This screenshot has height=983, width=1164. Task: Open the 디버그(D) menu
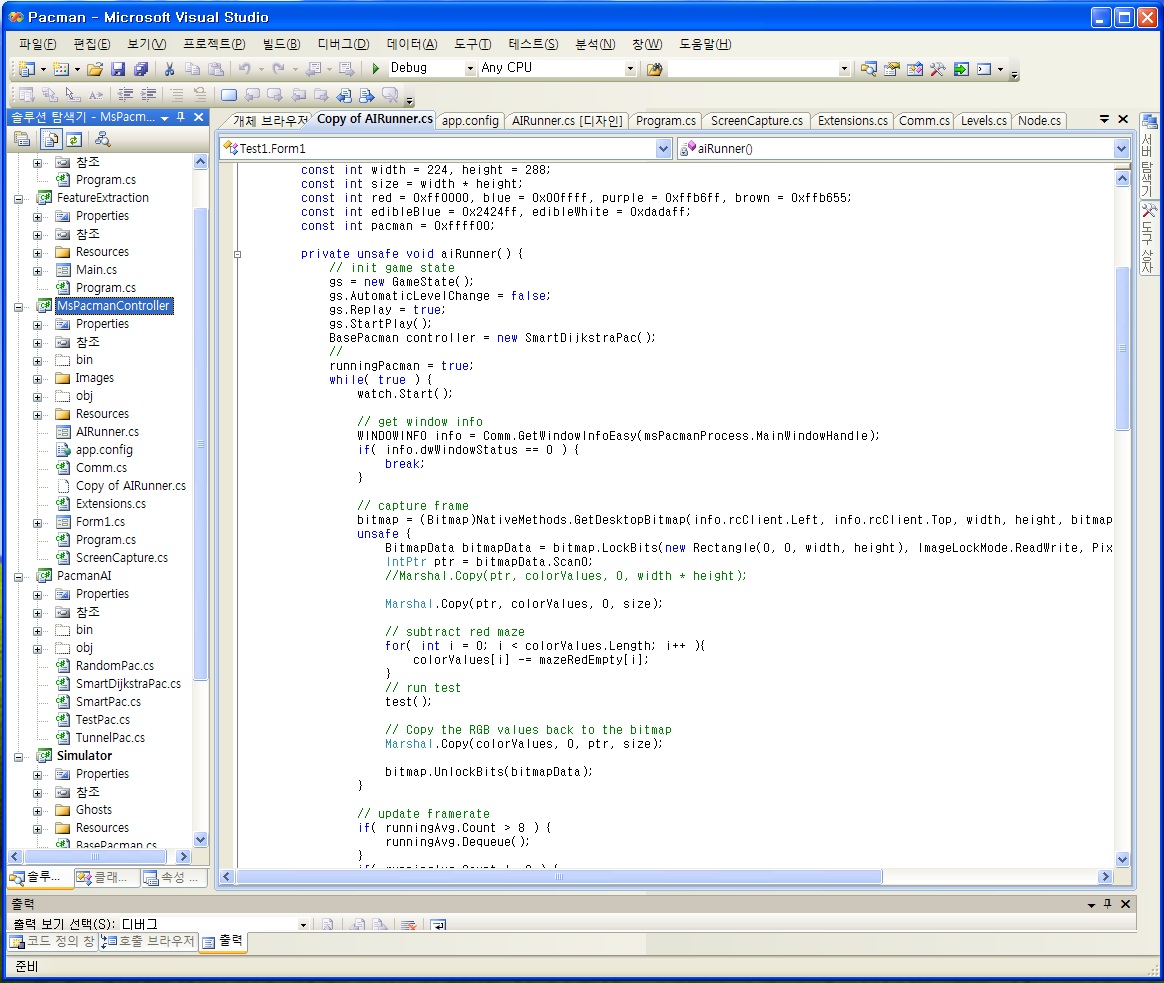[x=343, y=44]
